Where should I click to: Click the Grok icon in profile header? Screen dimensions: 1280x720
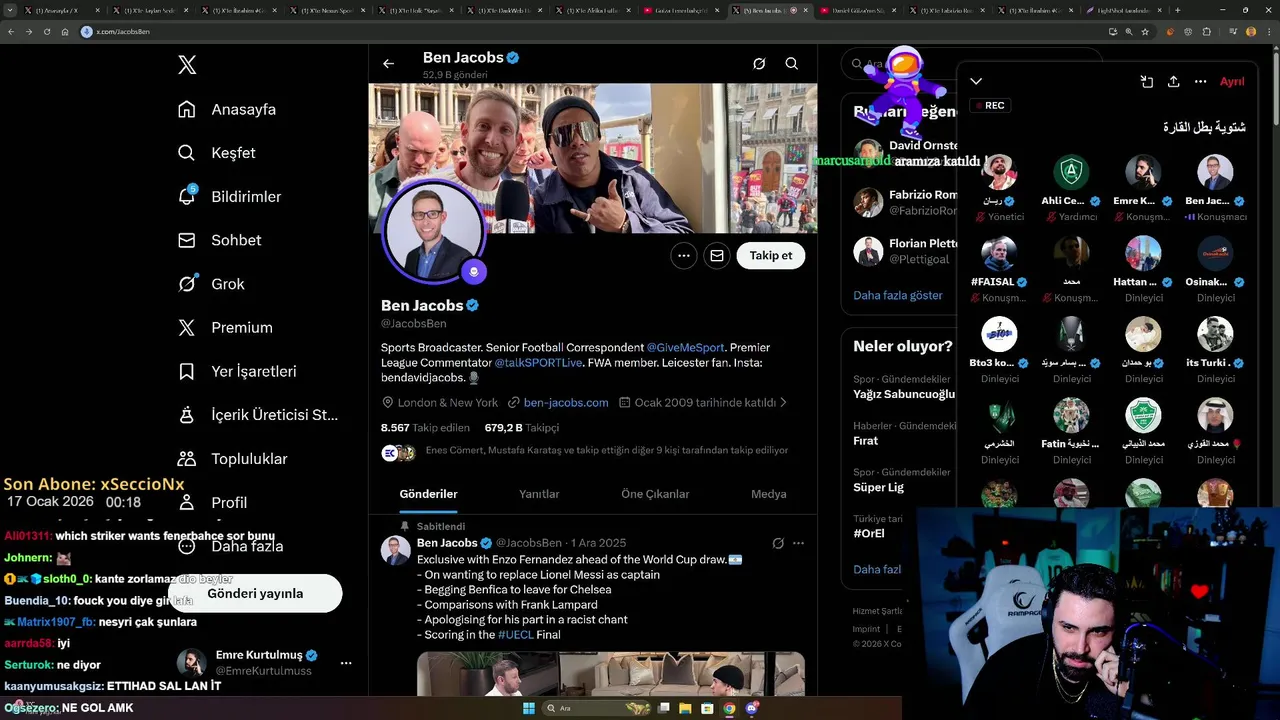[759, 64]
